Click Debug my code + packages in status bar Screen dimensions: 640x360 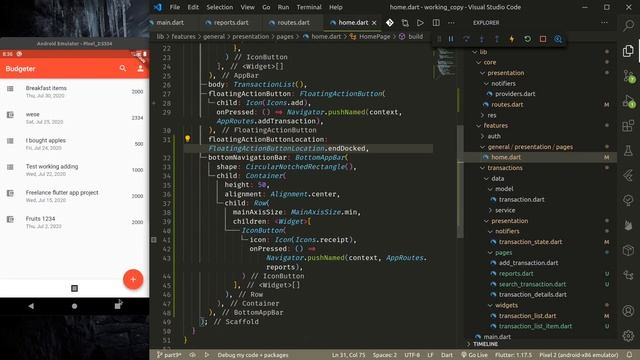pyautogui.click(x=253, y=355)
